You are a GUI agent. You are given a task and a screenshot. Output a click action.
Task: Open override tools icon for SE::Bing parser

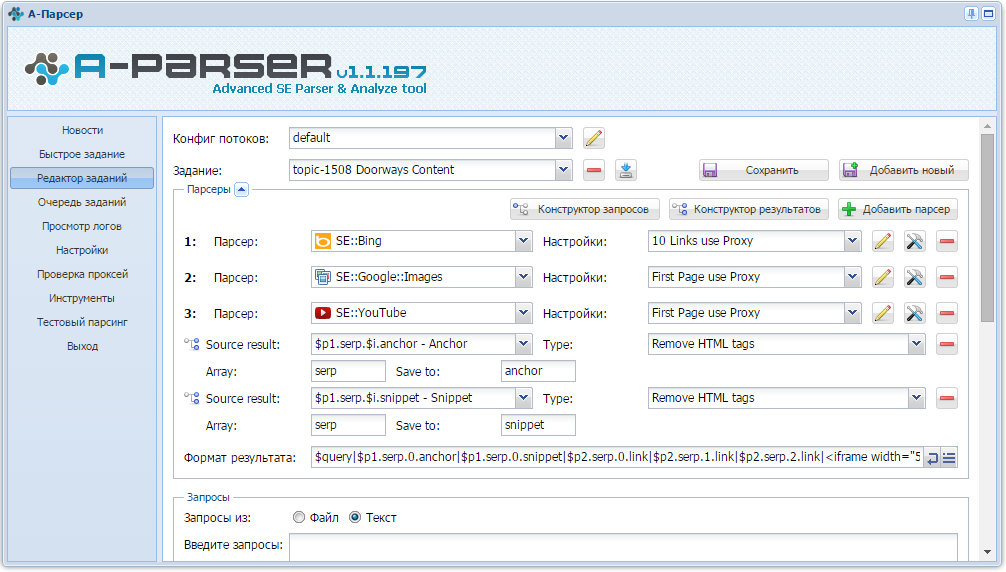tap(914, 242)
